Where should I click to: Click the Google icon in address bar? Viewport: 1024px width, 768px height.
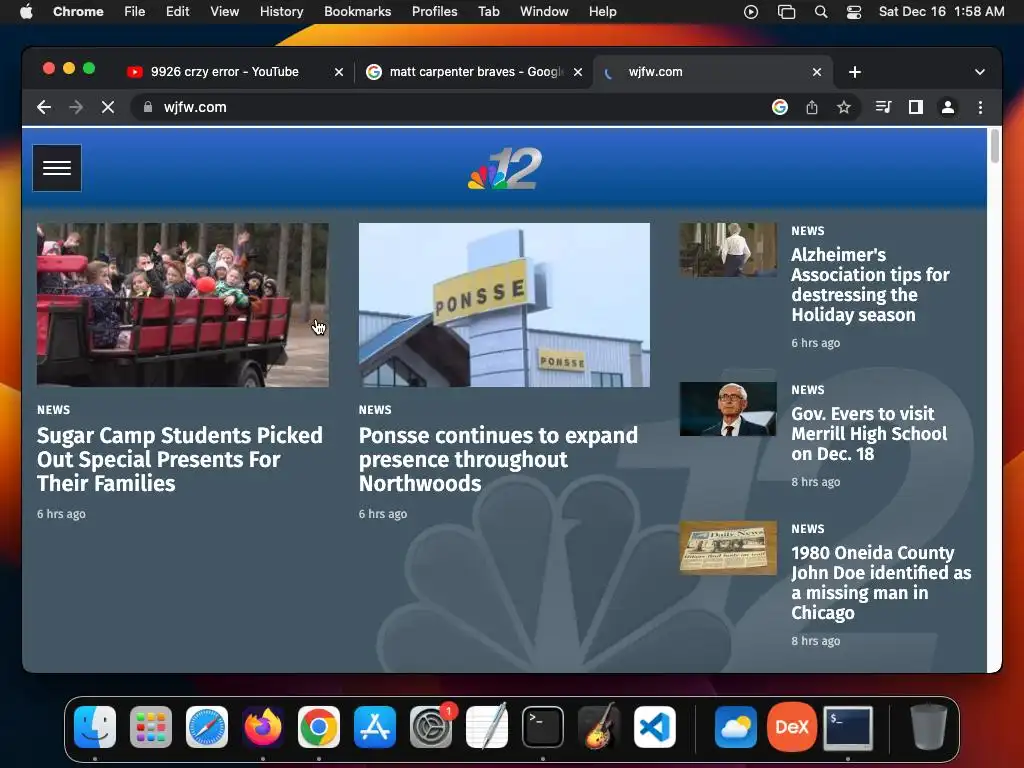tap(780, 107)
